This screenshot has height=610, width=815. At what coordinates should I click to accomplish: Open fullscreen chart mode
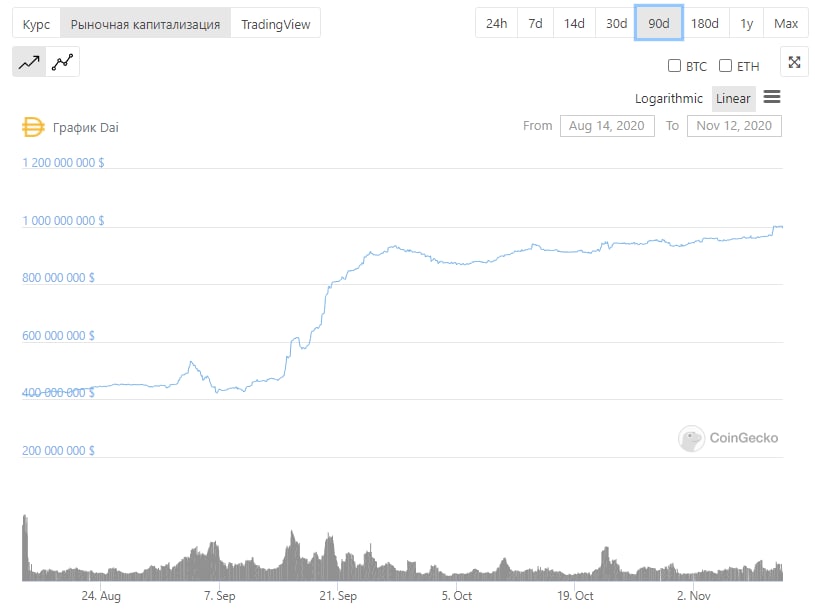794,62
